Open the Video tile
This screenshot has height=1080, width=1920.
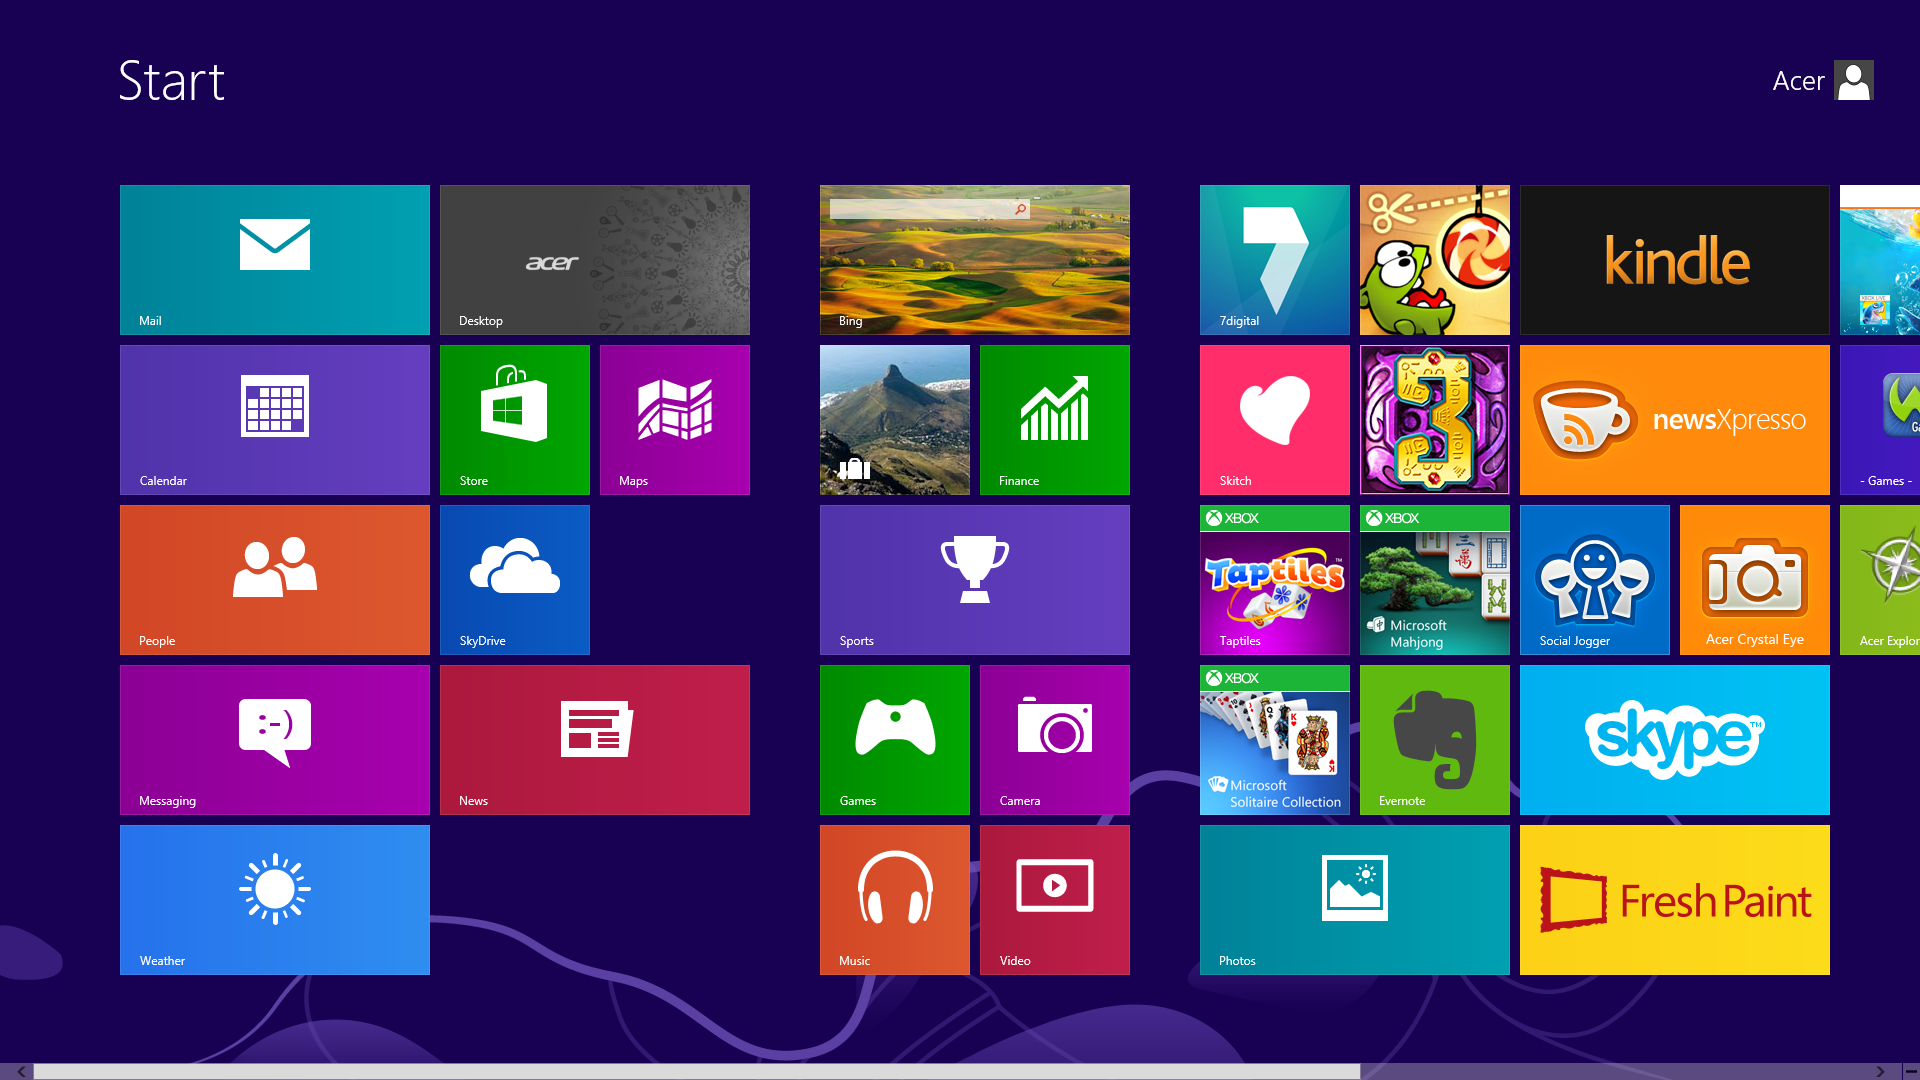(1055, 900)
